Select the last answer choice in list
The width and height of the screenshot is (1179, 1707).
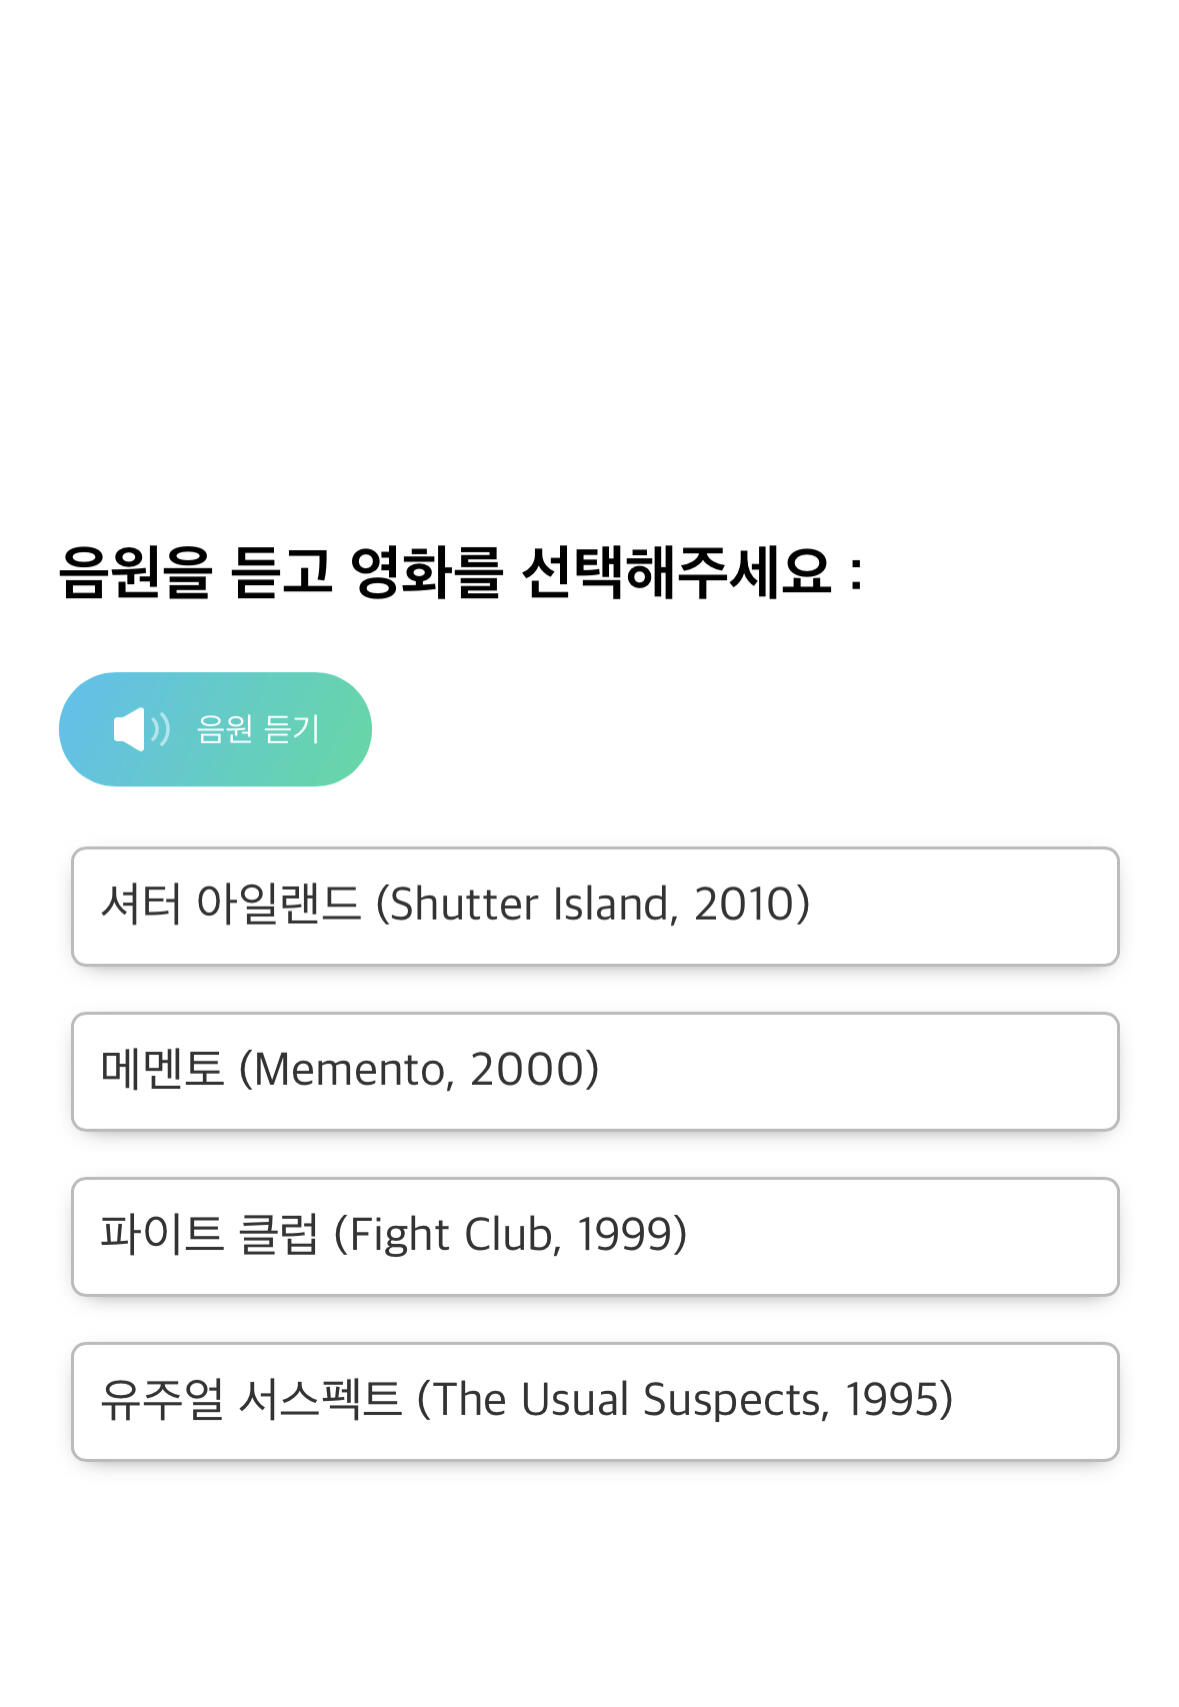pos(594,1401)
